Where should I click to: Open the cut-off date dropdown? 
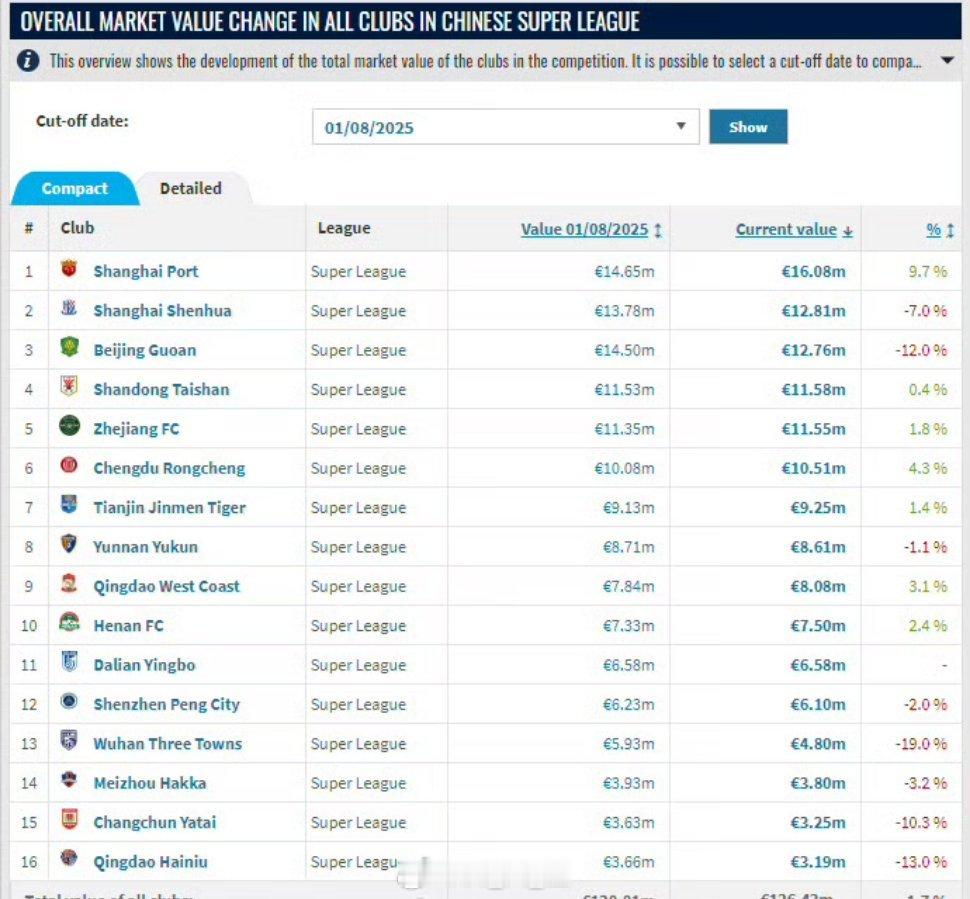[x=505, y=127]
